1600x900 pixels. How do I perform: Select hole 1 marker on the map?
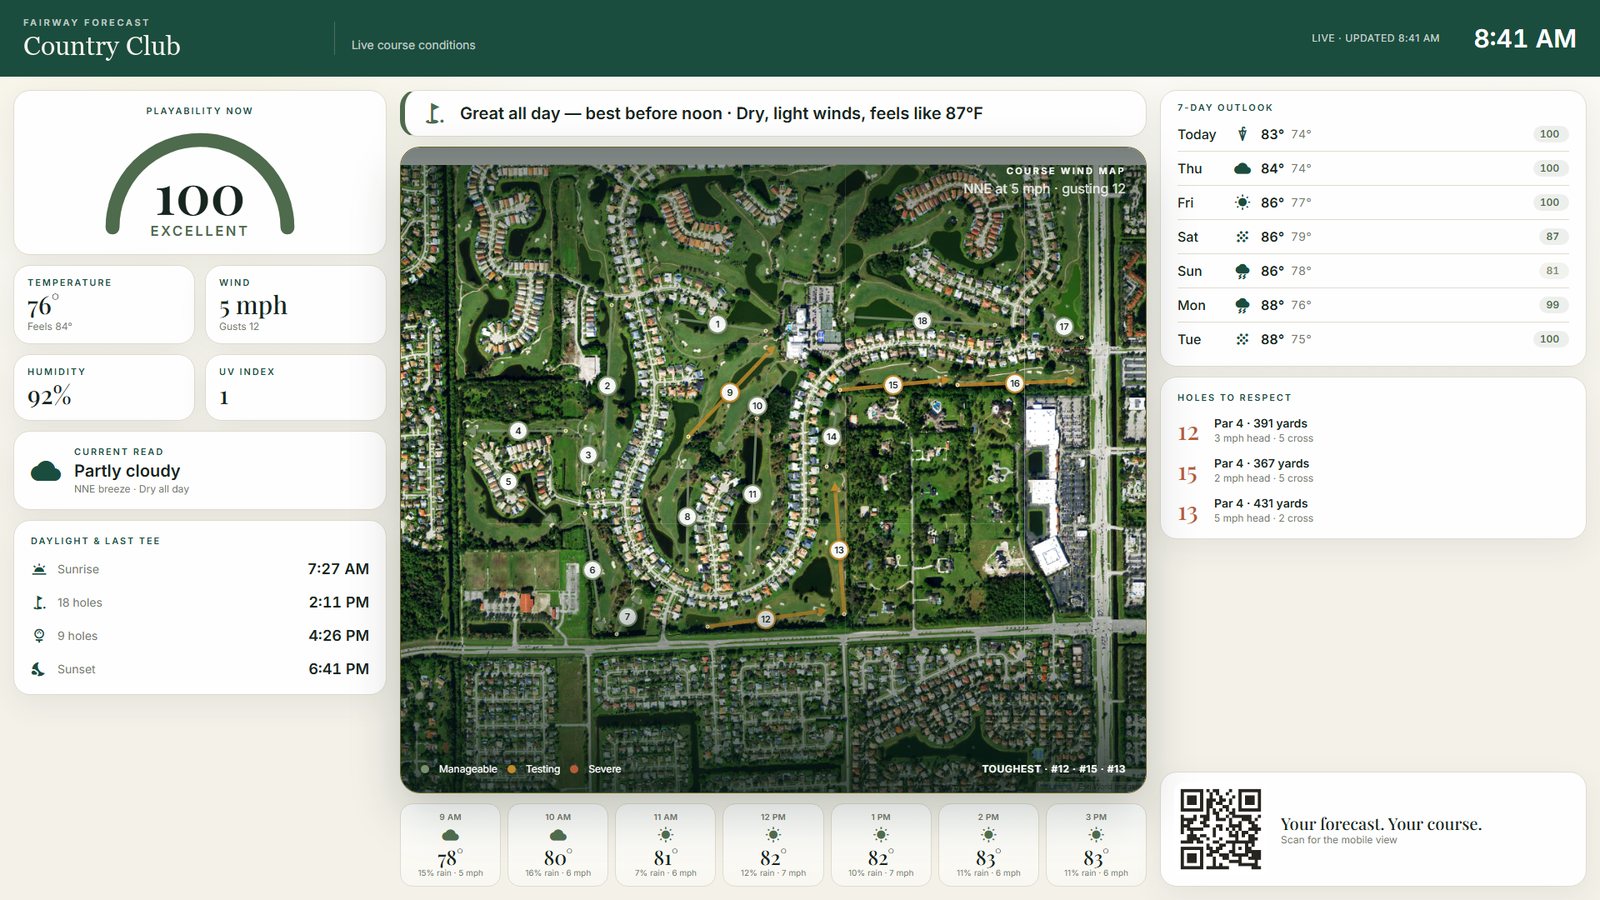coord(717,324)
